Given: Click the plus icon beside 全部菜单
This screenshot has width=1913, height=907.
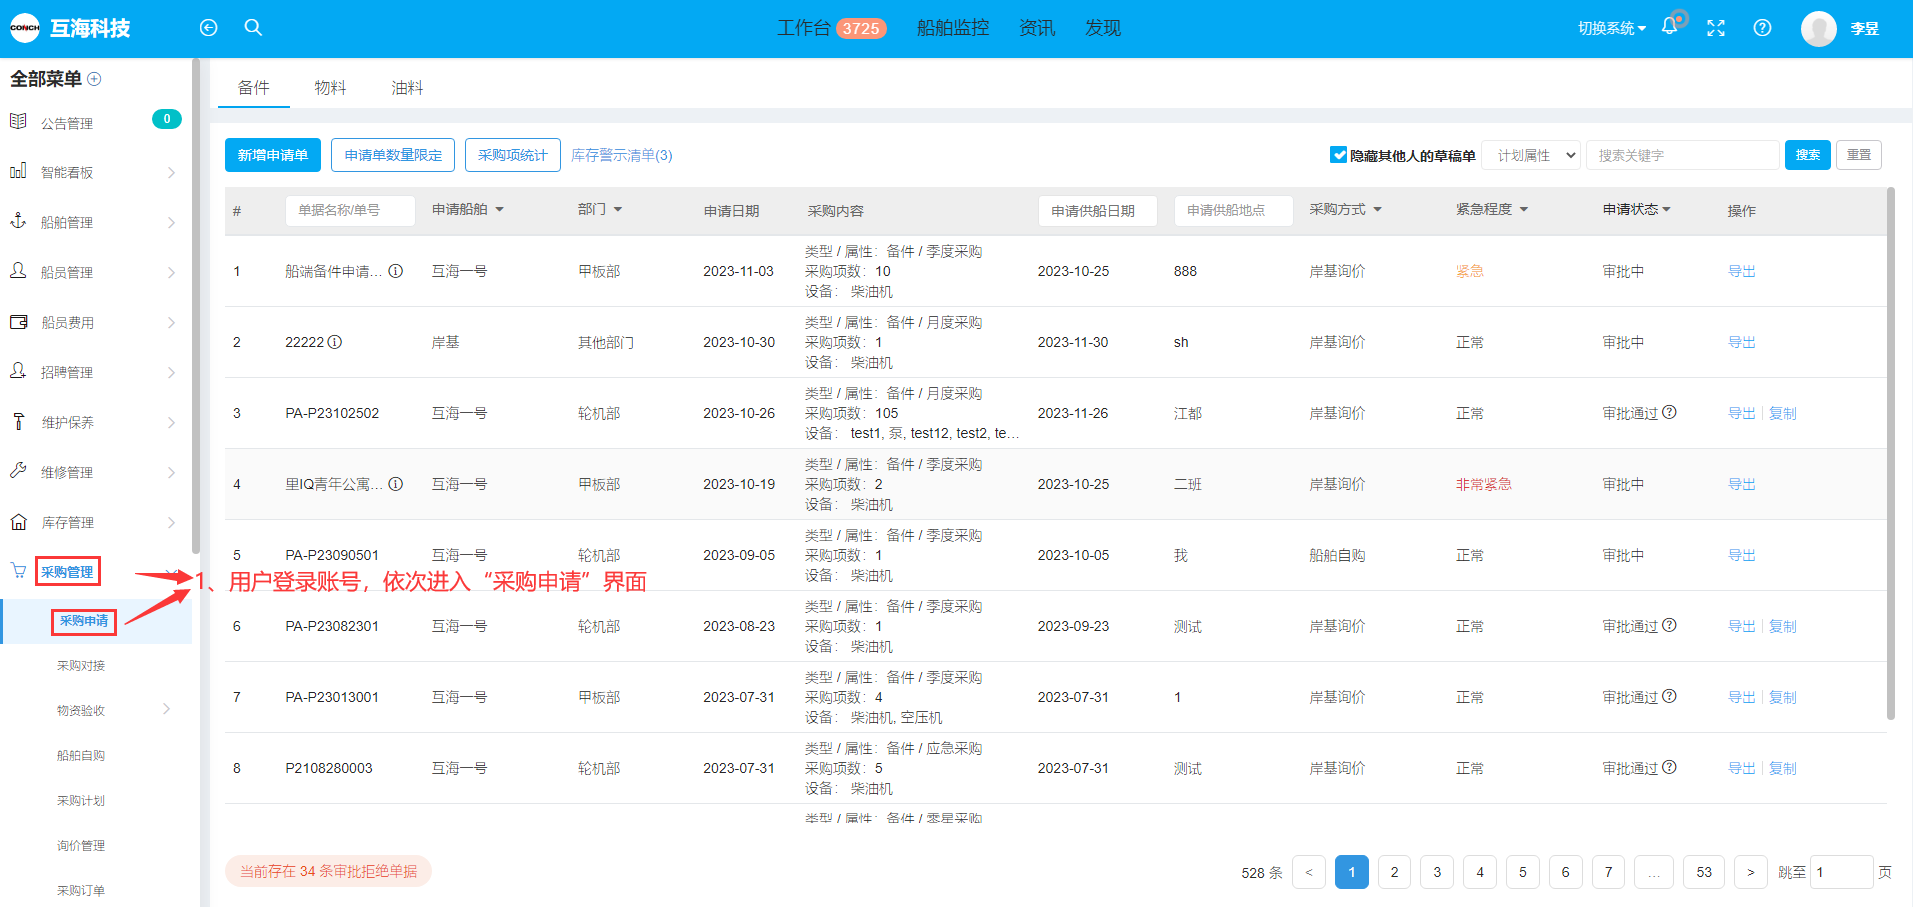Looking at the screenshot, I should click(95, 79).
